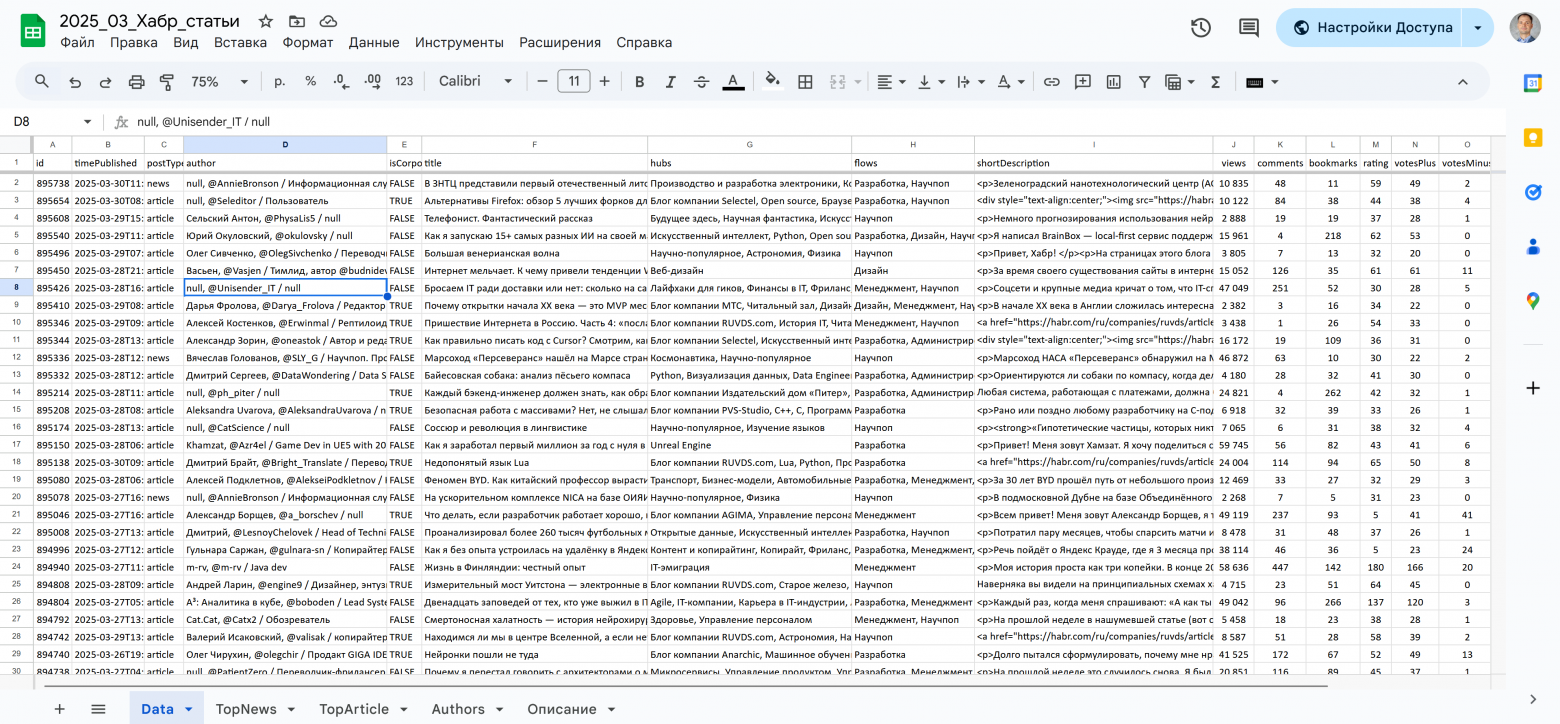
Task: Open version history clock icon
Action: pos(1201,28)
